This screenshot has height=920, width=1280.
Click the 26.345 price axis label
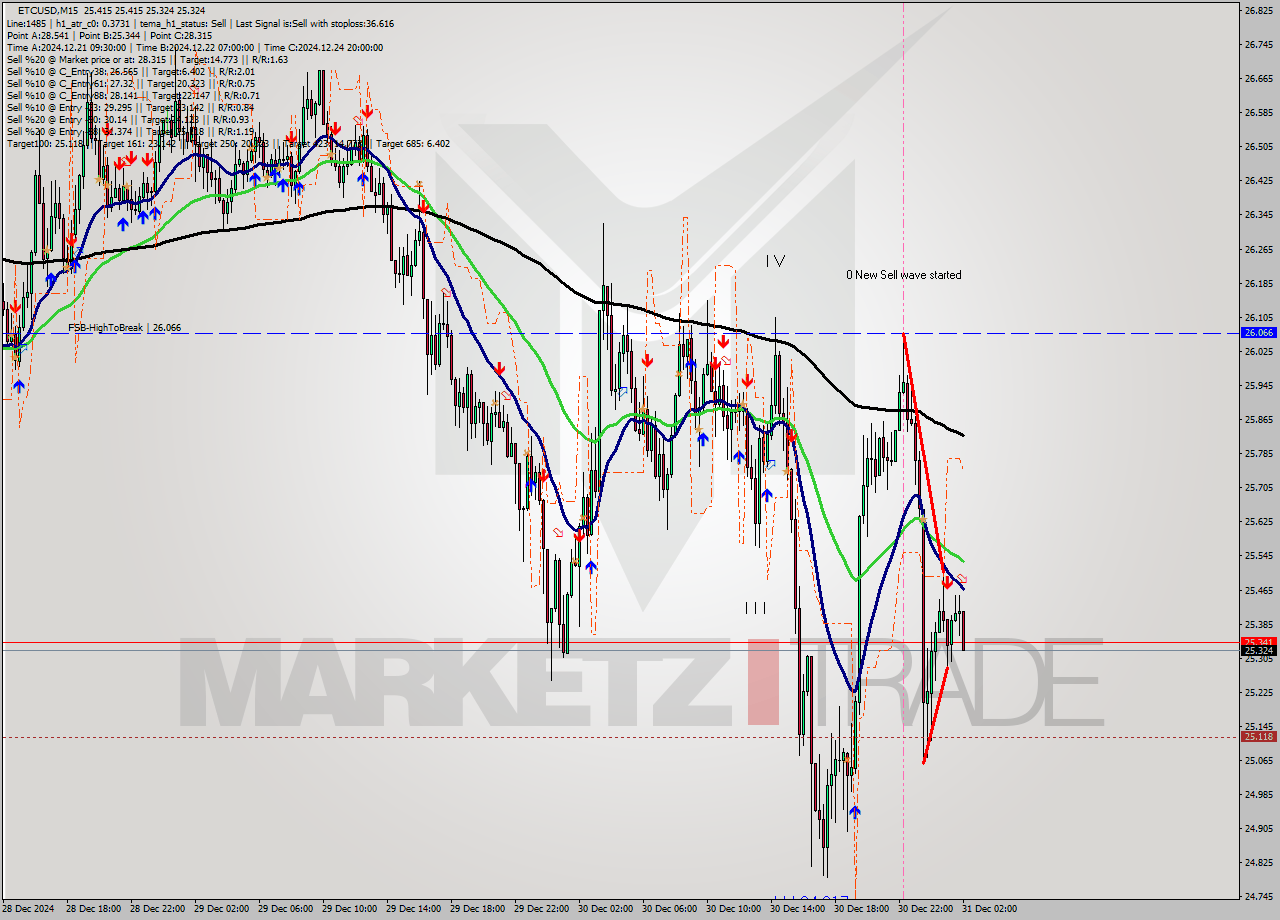pos(1257,215)
